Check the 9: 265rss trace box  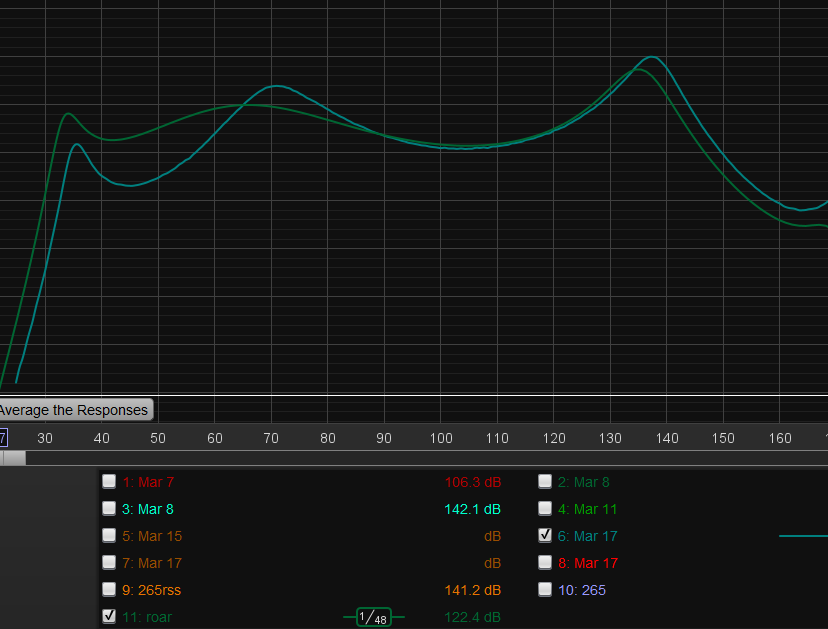(109, 589)
